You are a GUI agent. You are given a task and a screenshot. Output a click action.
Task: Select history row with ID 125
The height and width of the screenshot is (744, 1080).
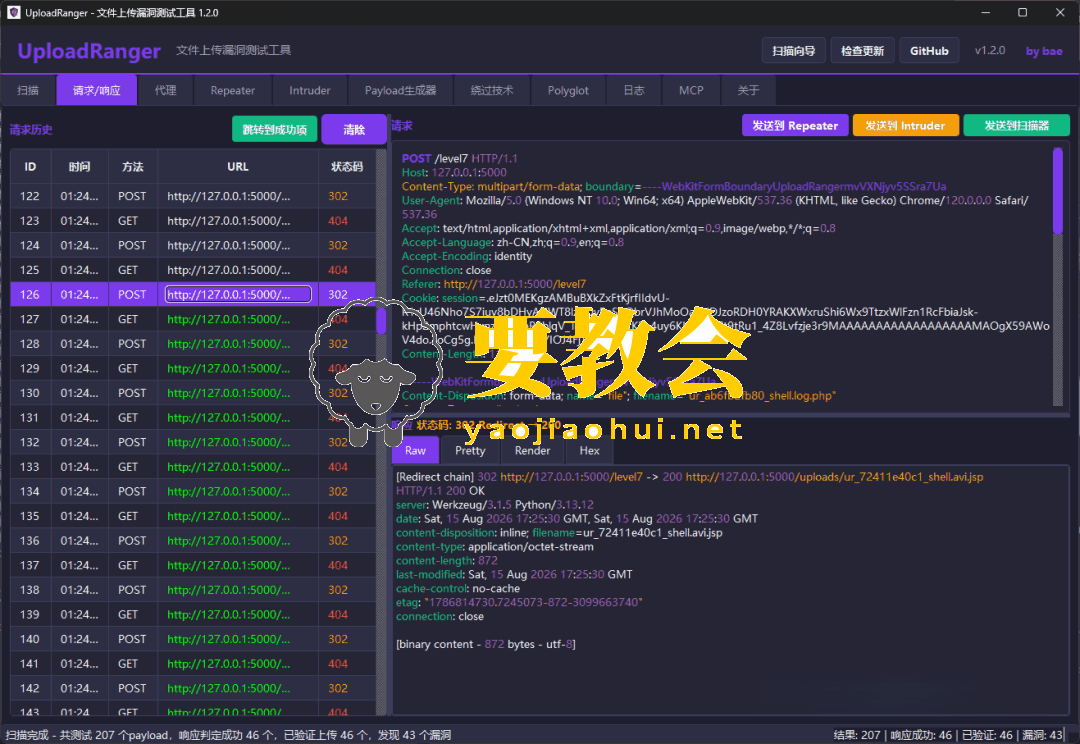[193, 270]
